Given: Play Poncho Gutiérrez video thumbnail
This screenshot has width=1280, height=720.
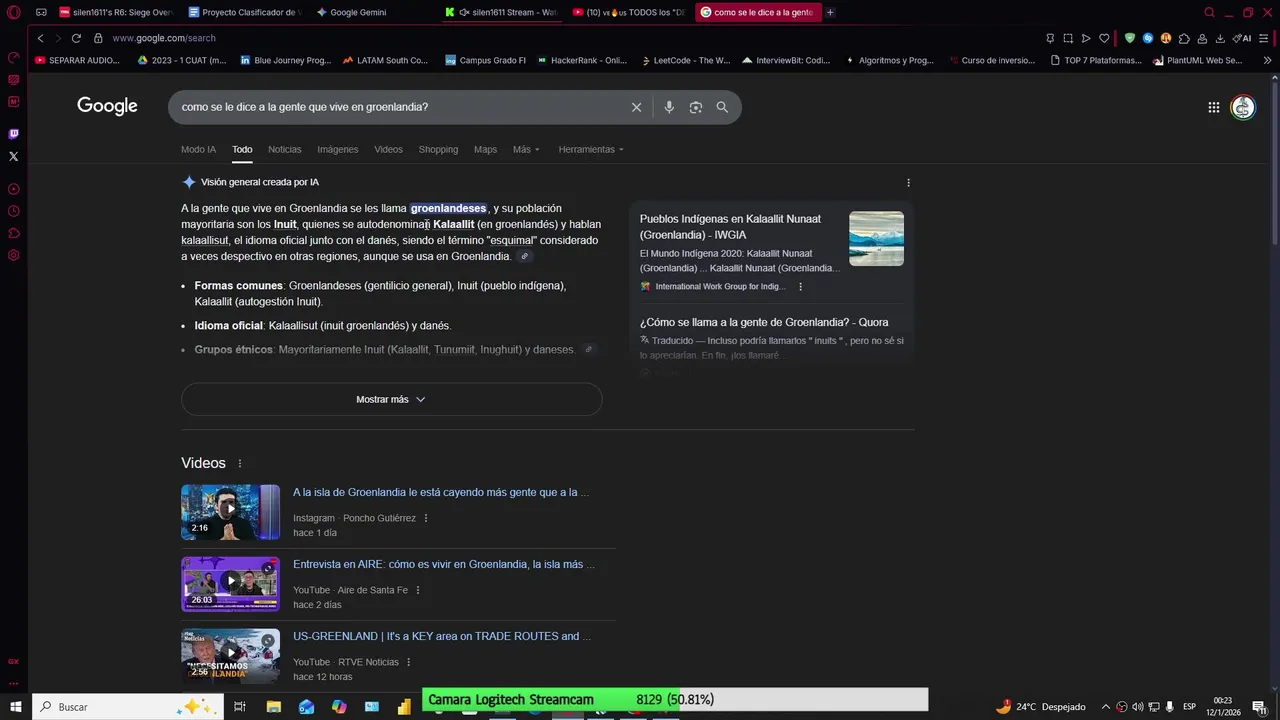Looking at the screenshot, I should pyautogui.click(x=230, y=512).
